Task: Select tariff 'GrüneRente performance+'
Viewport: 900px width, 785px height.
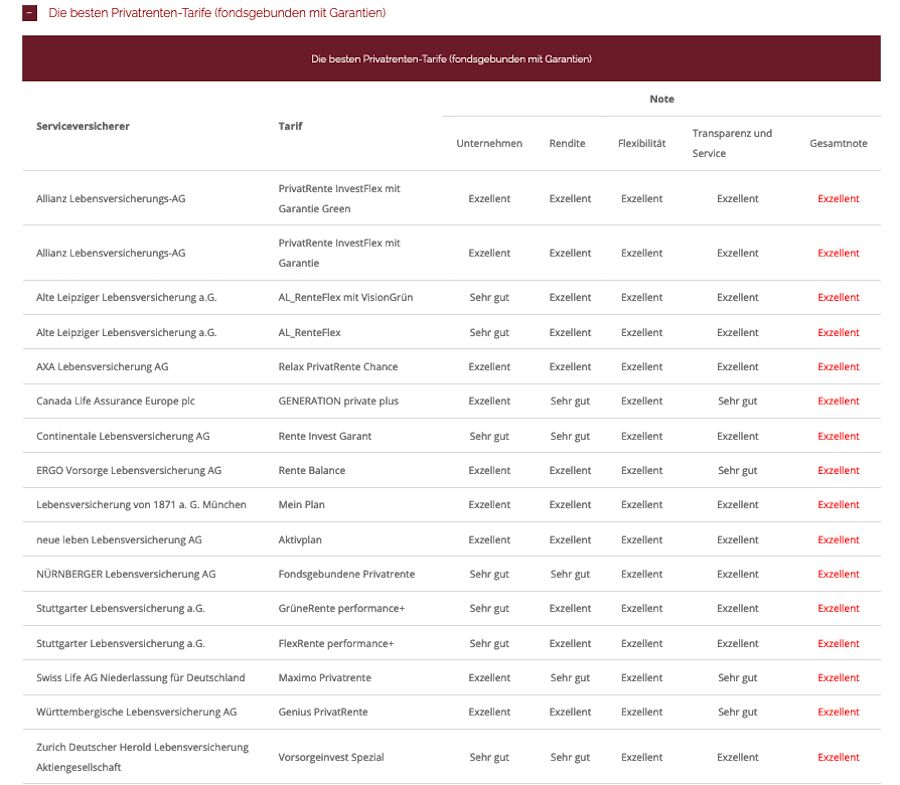Action: 342,609
